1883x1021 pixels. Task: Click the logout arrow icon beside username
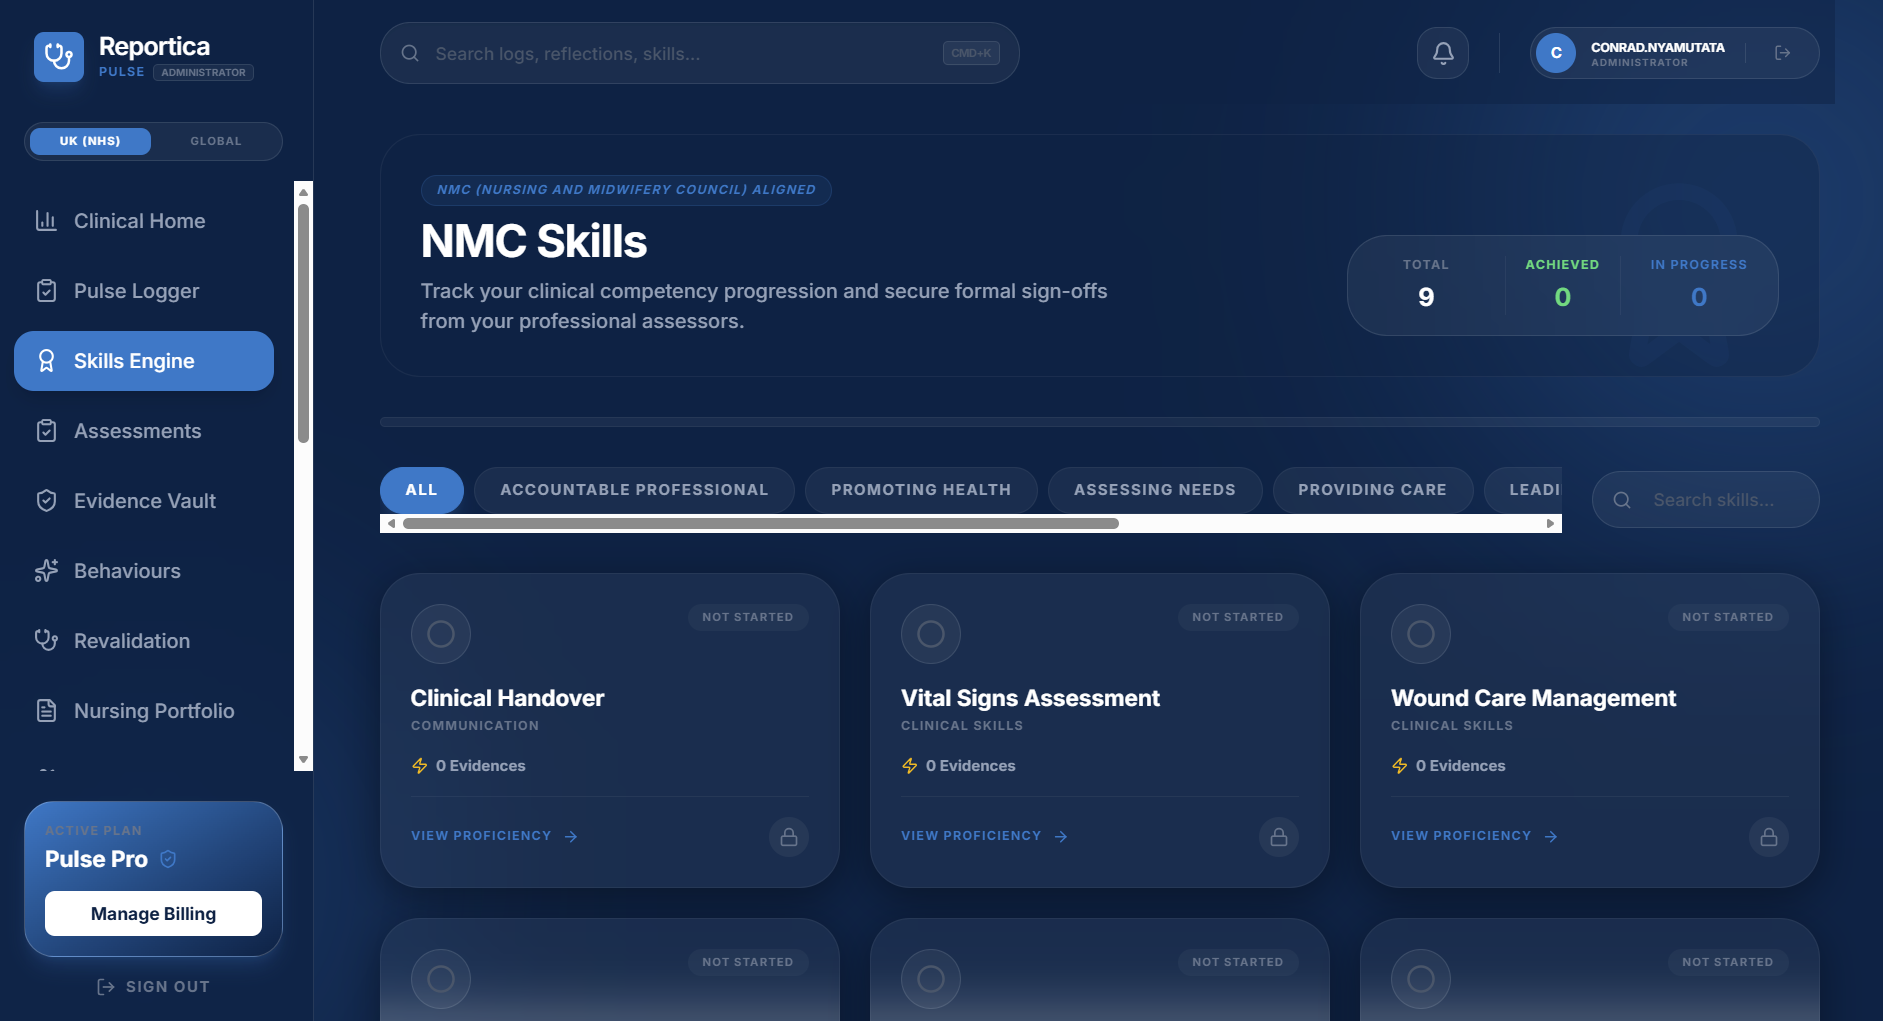(x=1782, y=53)
